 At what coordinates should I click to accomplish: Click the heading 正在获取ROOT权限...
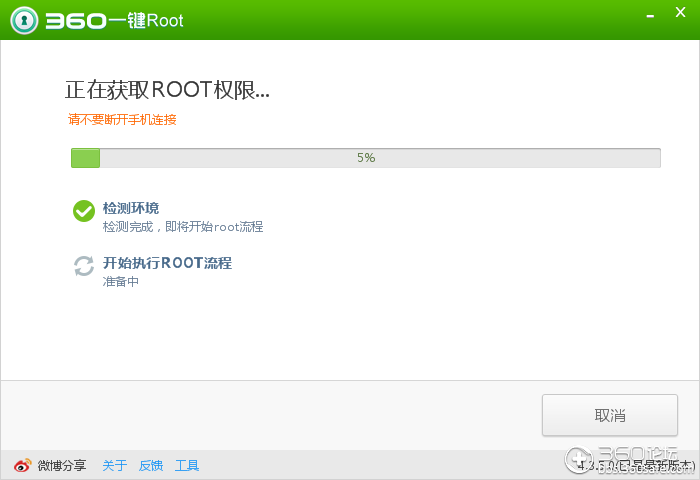(167, 90)
